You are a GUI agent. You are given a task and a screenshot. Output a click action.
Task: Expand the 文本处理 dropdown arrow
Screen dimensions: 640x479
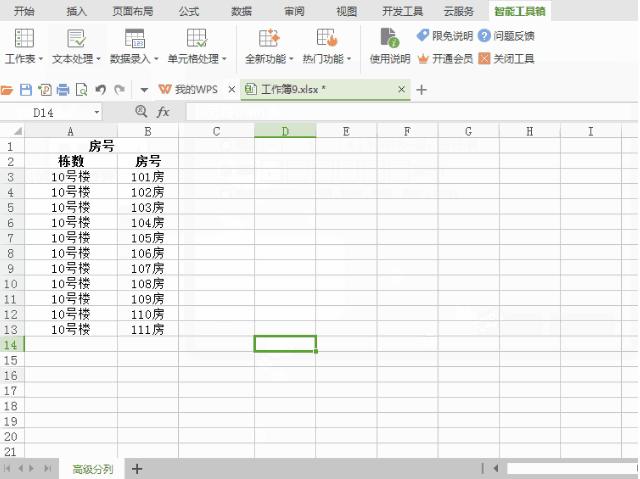point(98,60)
